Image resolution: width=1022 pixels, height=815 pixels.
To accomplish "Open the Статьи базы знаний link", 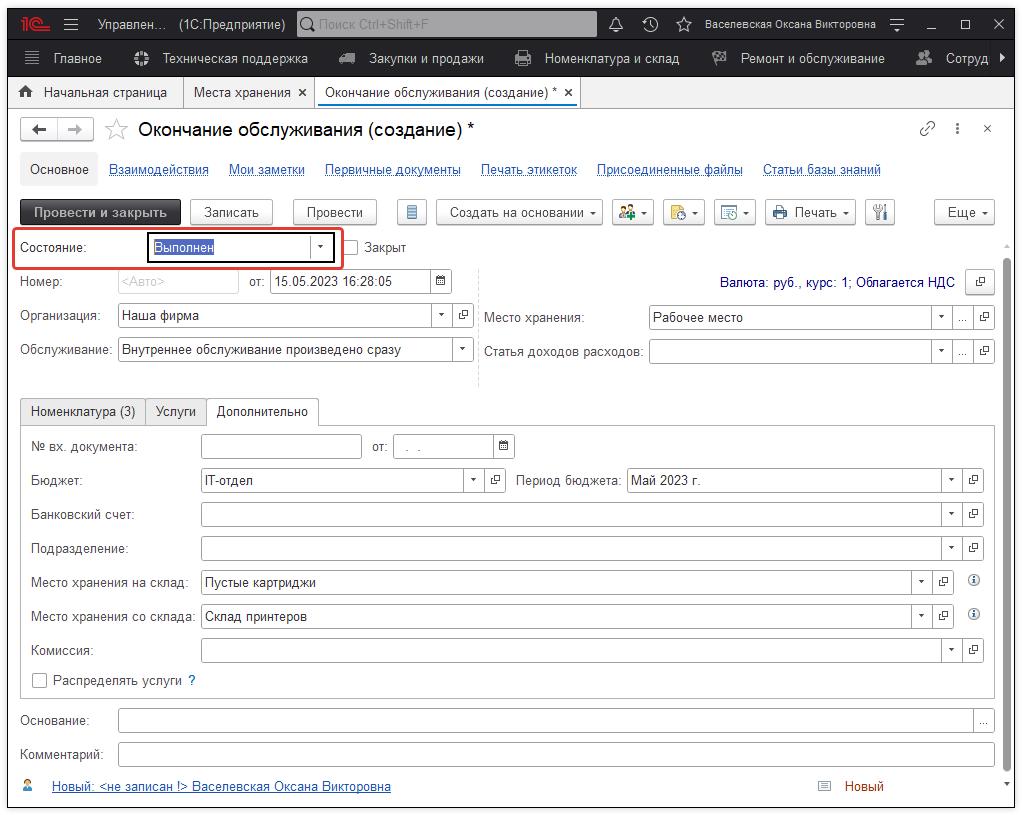I will (821, 170).
